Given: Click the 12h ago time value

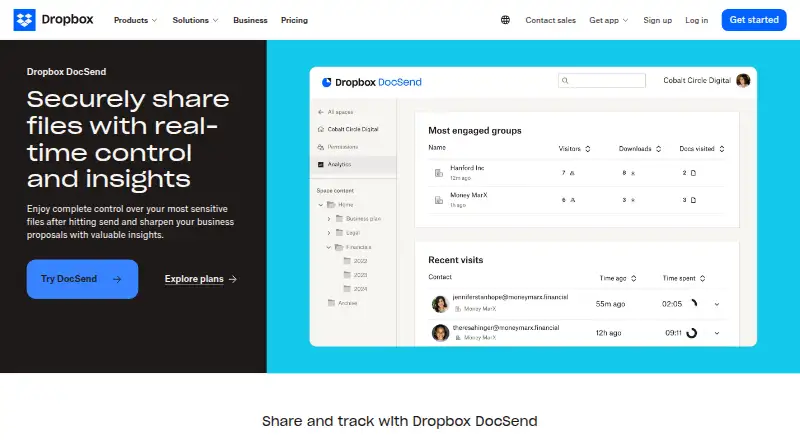Looking at the screenshot, I should 608,333.
